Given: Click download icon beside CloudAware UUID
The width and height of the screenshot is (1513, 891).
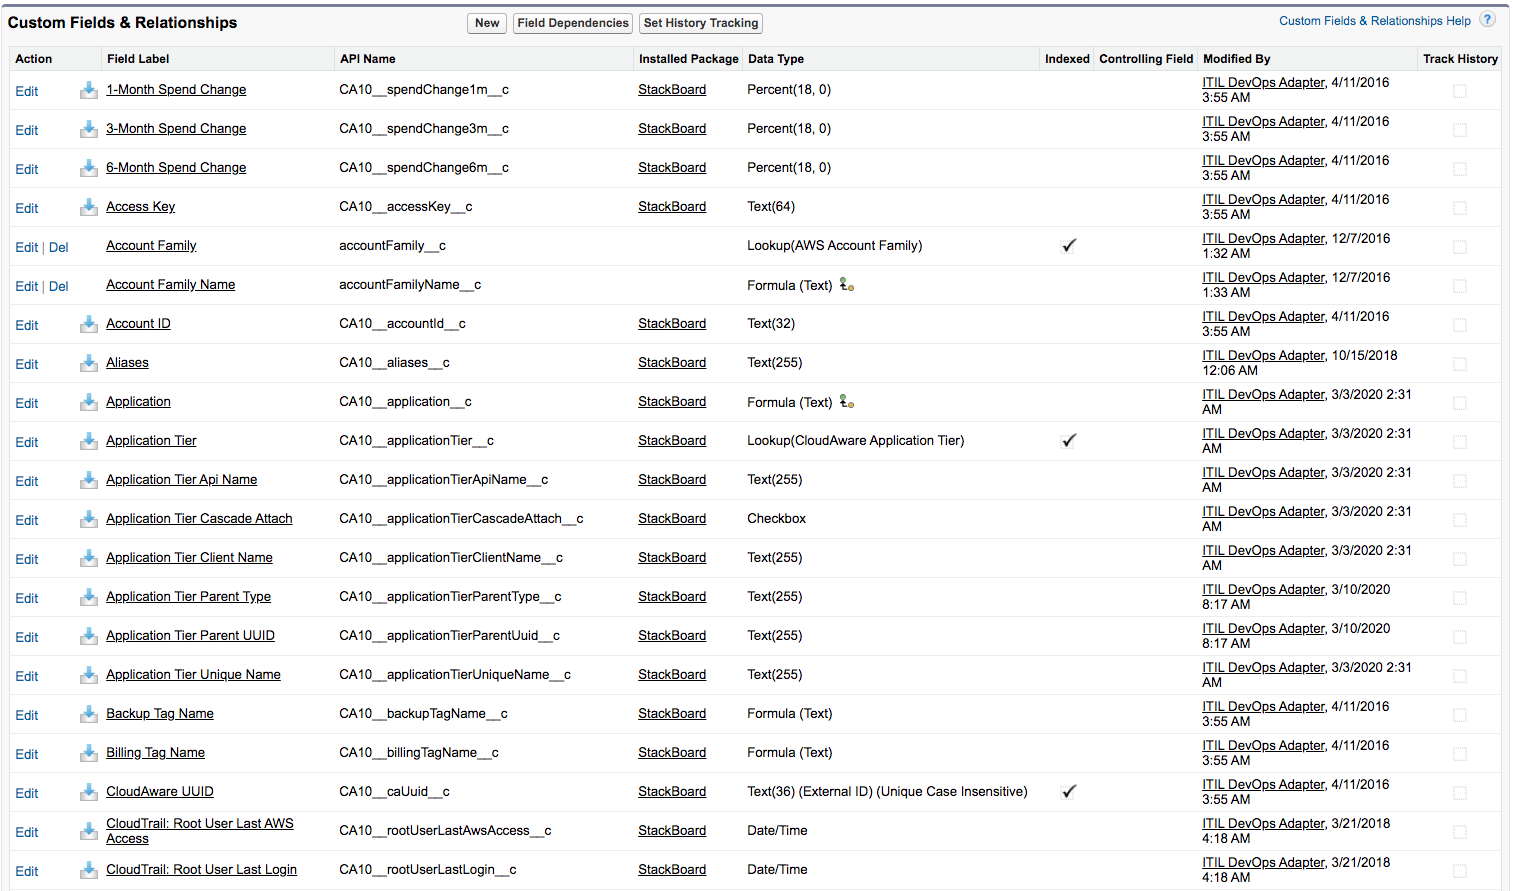Looking at the screenshot, I should click(89, 792).
